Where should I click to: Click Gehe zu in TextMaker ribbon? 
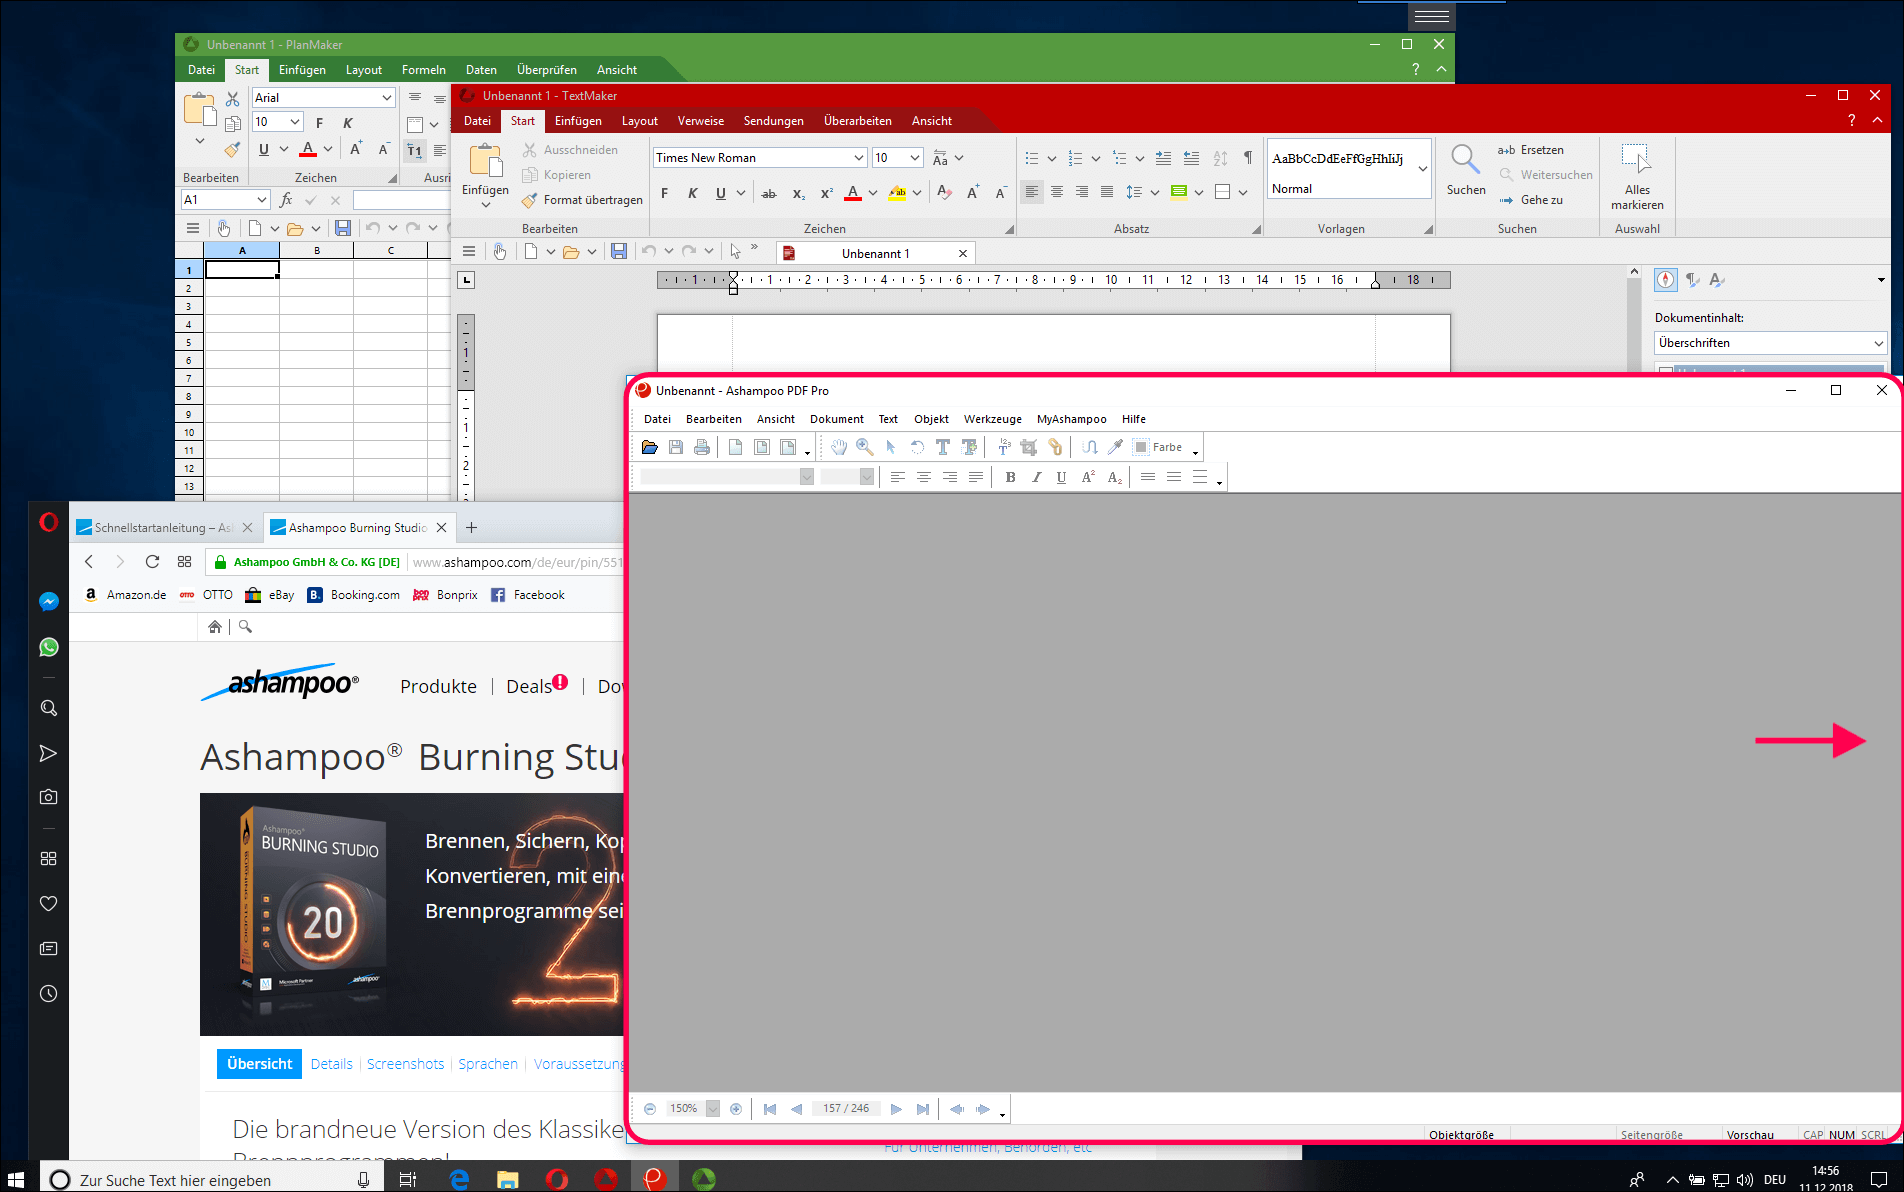pos(1530,200)
